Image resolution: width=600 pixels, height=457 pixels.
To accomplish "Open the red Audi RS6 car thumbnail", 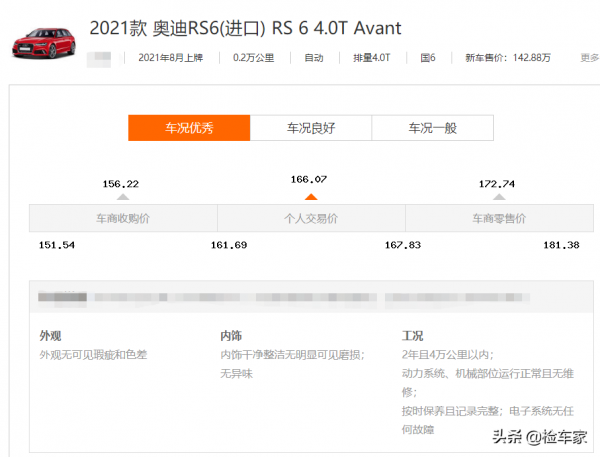I will pos(44,43).
